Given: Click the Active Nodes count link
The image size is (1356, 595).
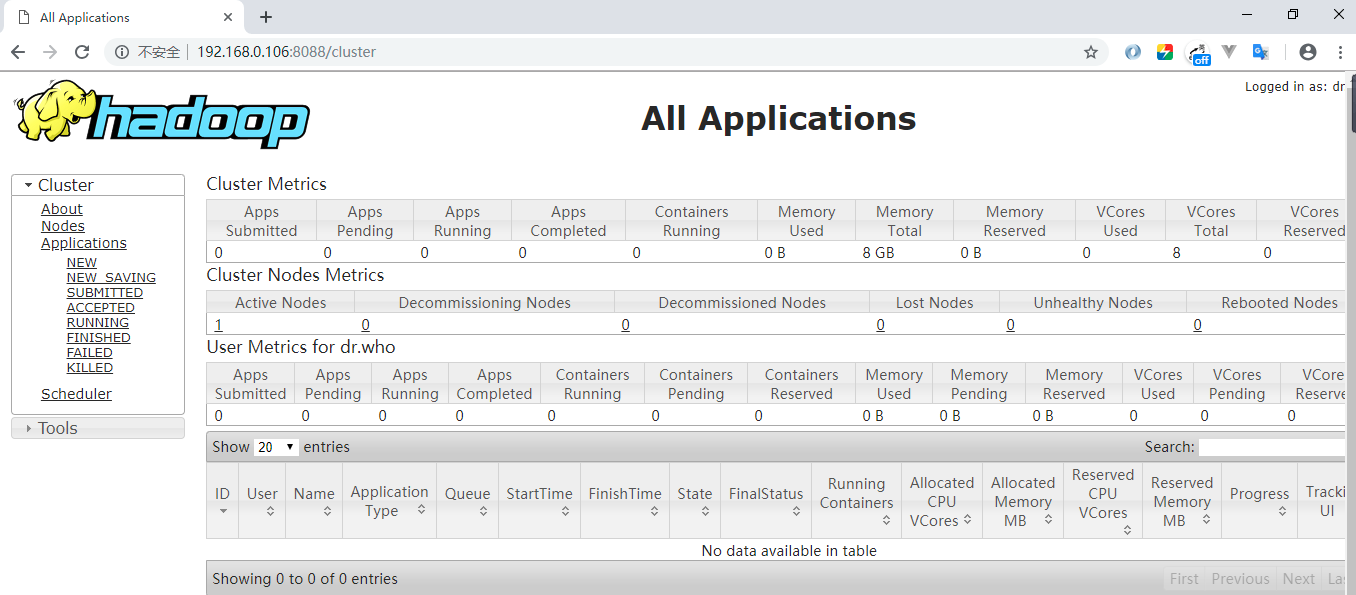Looking at the screenshot, I should (218, 325).
